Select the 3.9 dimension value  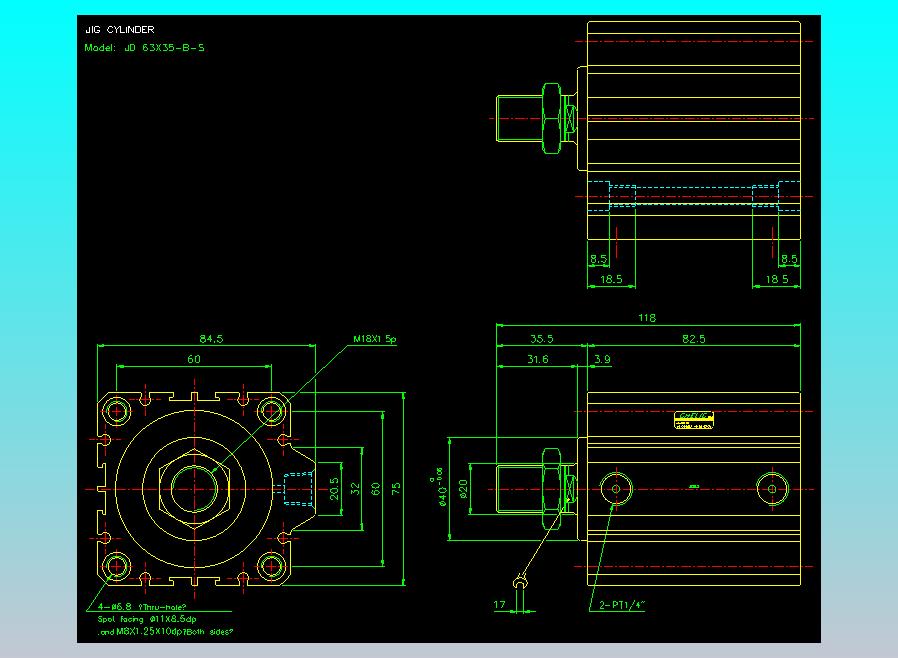point(602,358)
